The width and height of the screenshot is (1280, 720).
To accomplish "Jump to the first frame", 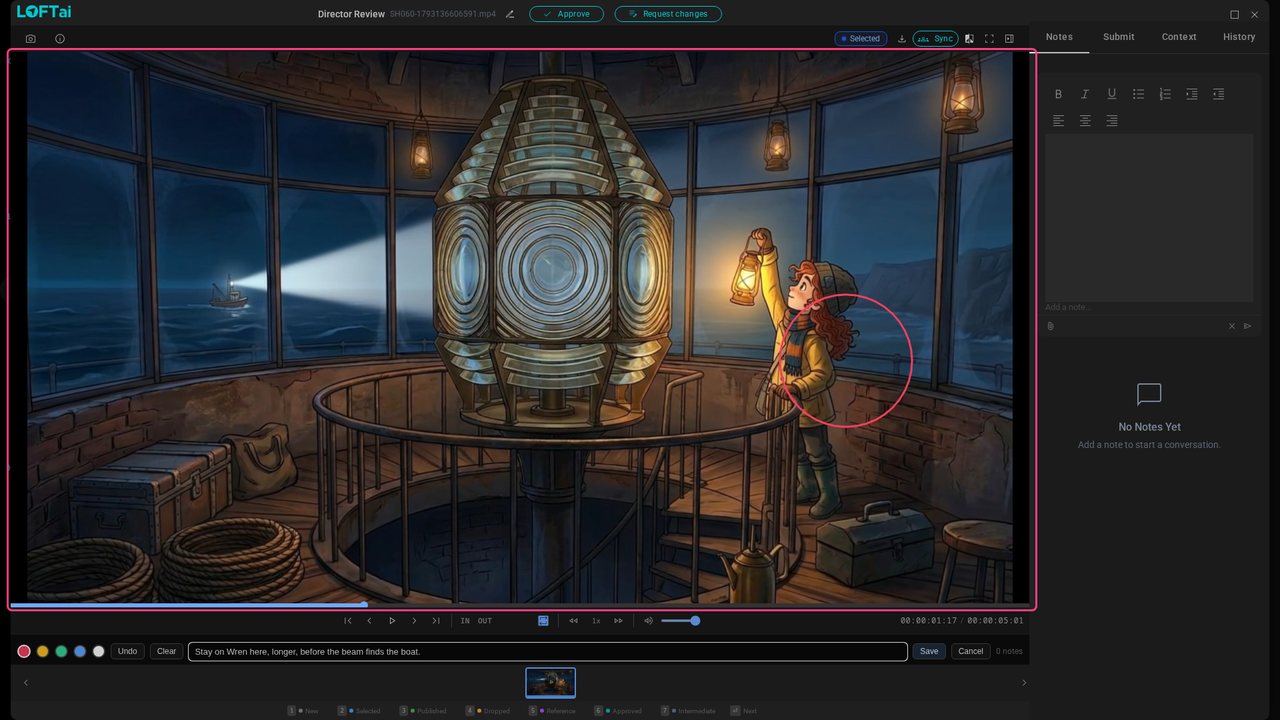I will [348, 621].
